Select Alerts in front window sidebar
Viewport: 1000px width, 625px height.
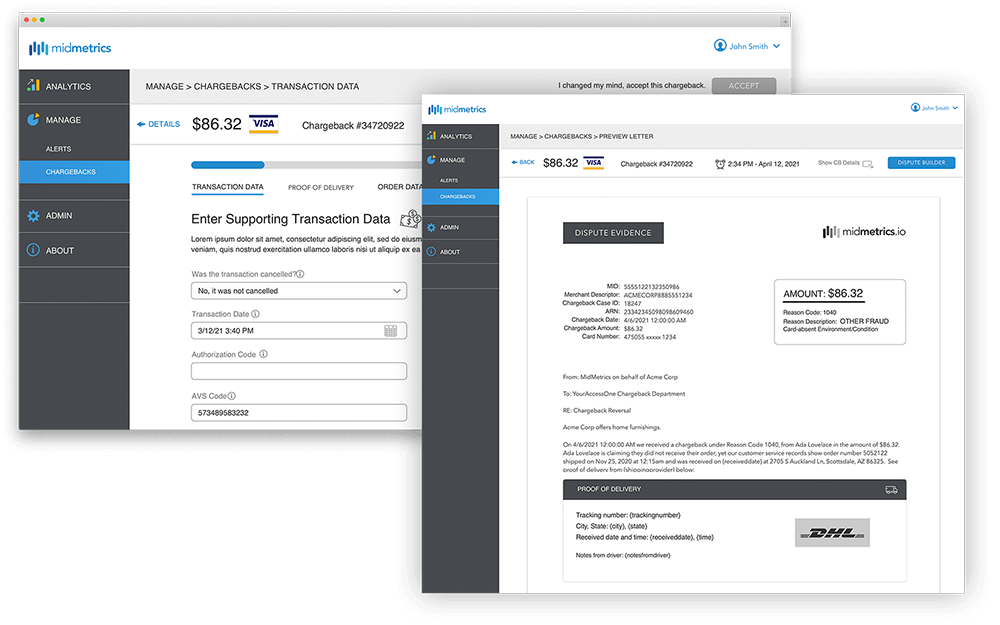point(449,180)
